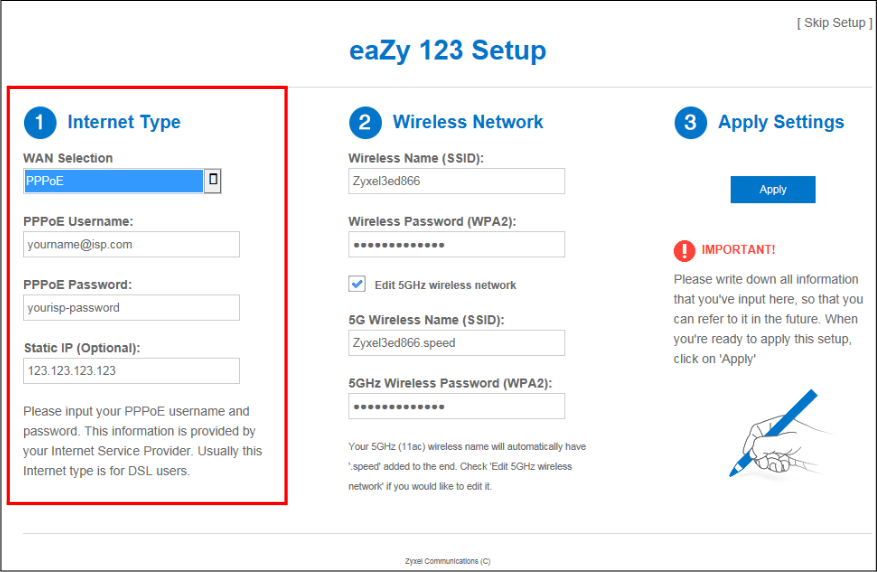
Task: Open the WAN Selection dropdown arrow
Action: [x=212, y=181]
